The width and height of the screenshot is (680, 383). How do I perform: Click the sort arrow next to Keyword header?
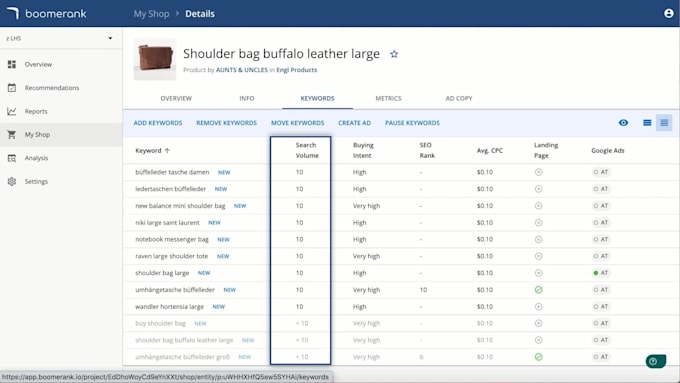[167, 151]
